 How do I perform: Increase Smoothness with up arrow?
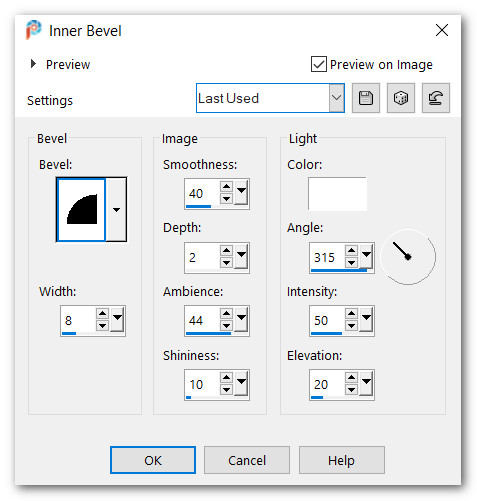coord(226,186)
